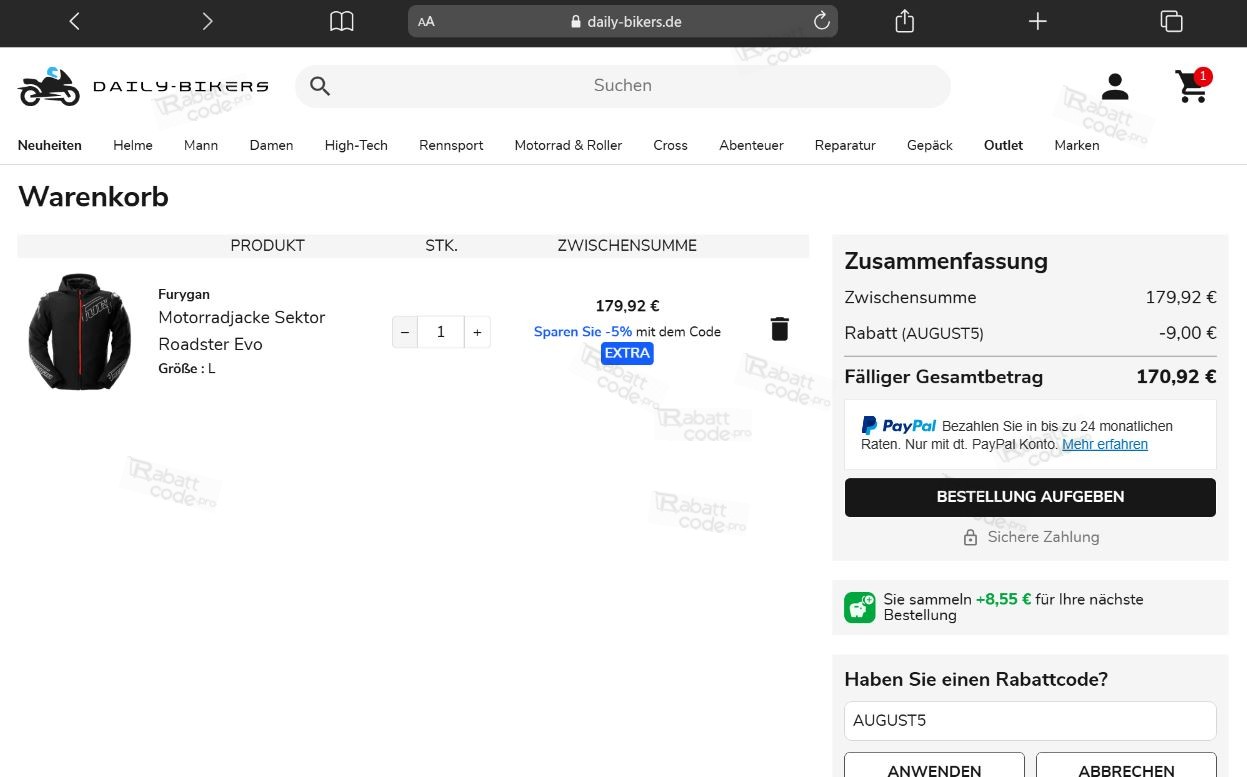Click the Daily-Bikers motorcycle logo
The height and width of the screenshot is (777, 1247).
(x=143, y=87)
